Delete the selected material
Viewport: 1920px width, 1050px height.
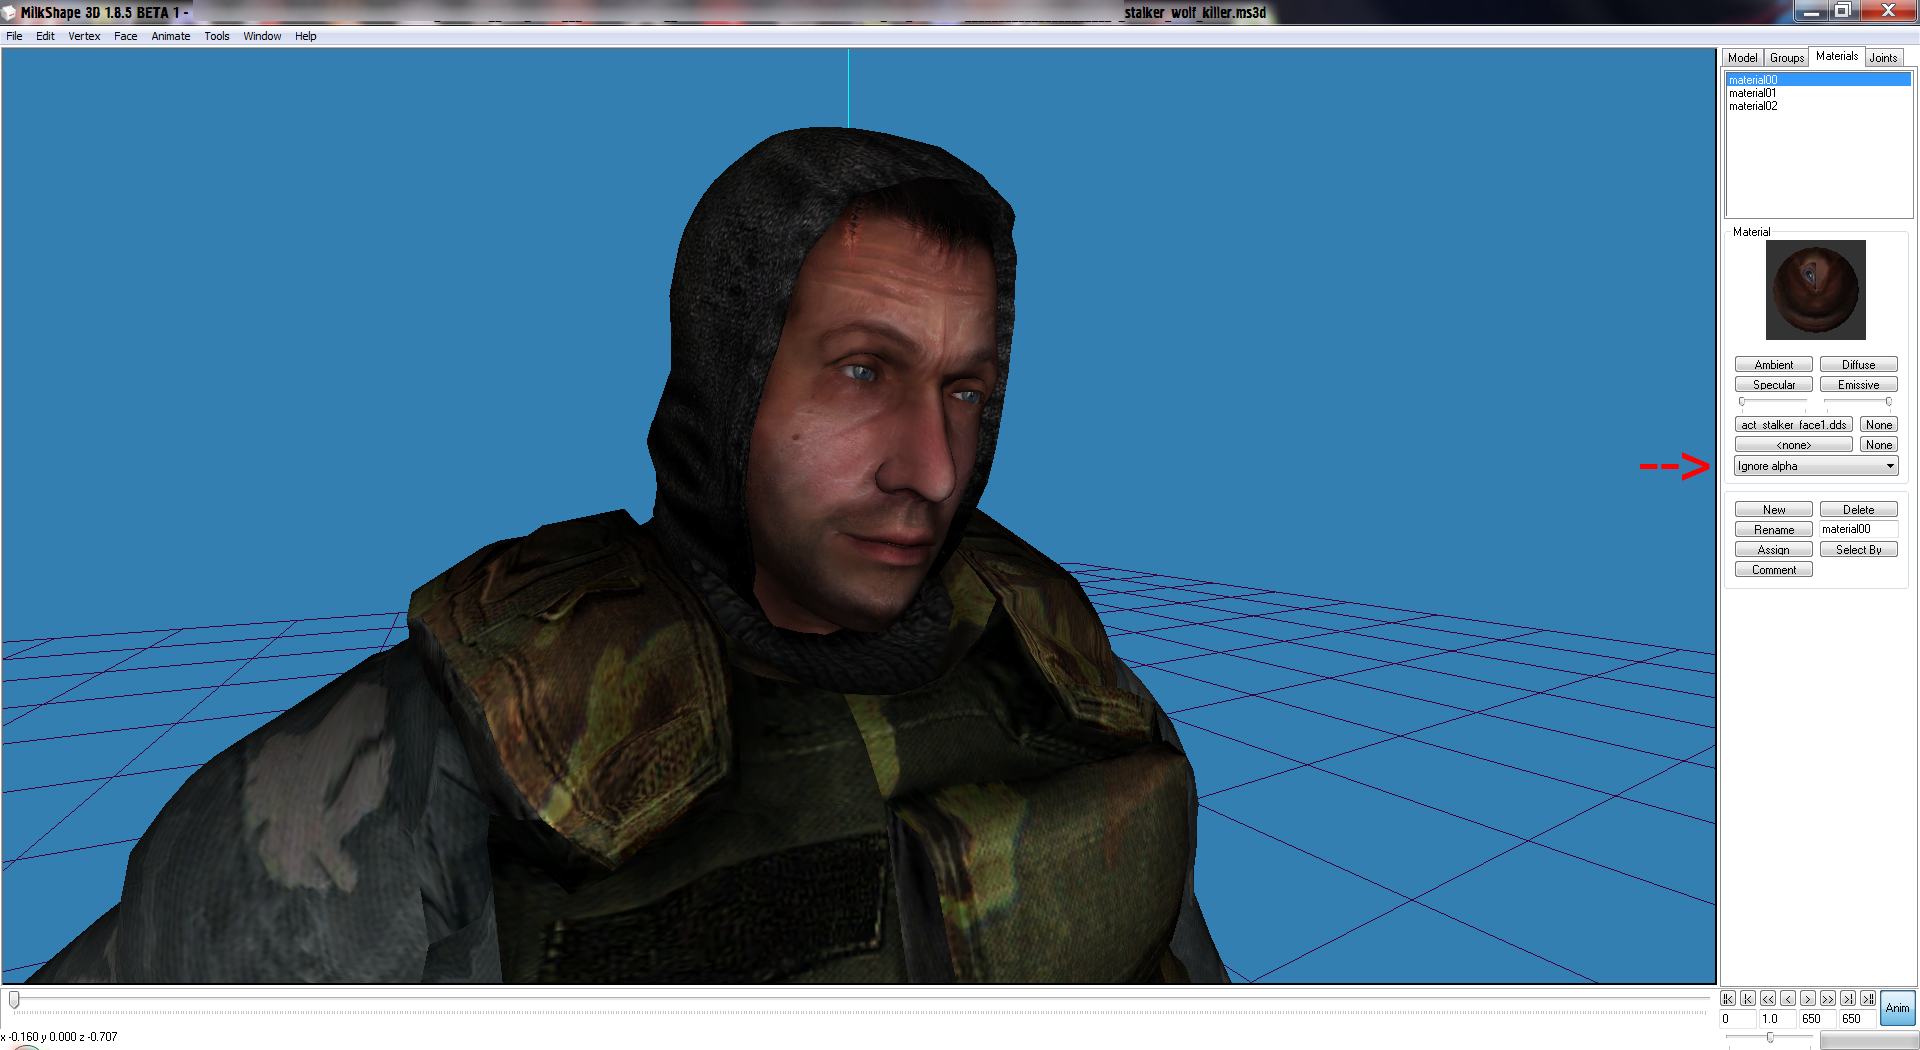1859,510
